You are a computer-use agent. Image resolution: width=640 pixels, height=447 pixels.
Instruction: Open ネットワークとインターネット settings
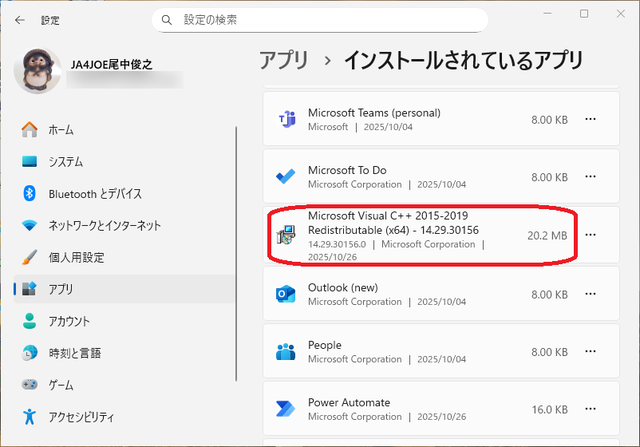point(124,225)
